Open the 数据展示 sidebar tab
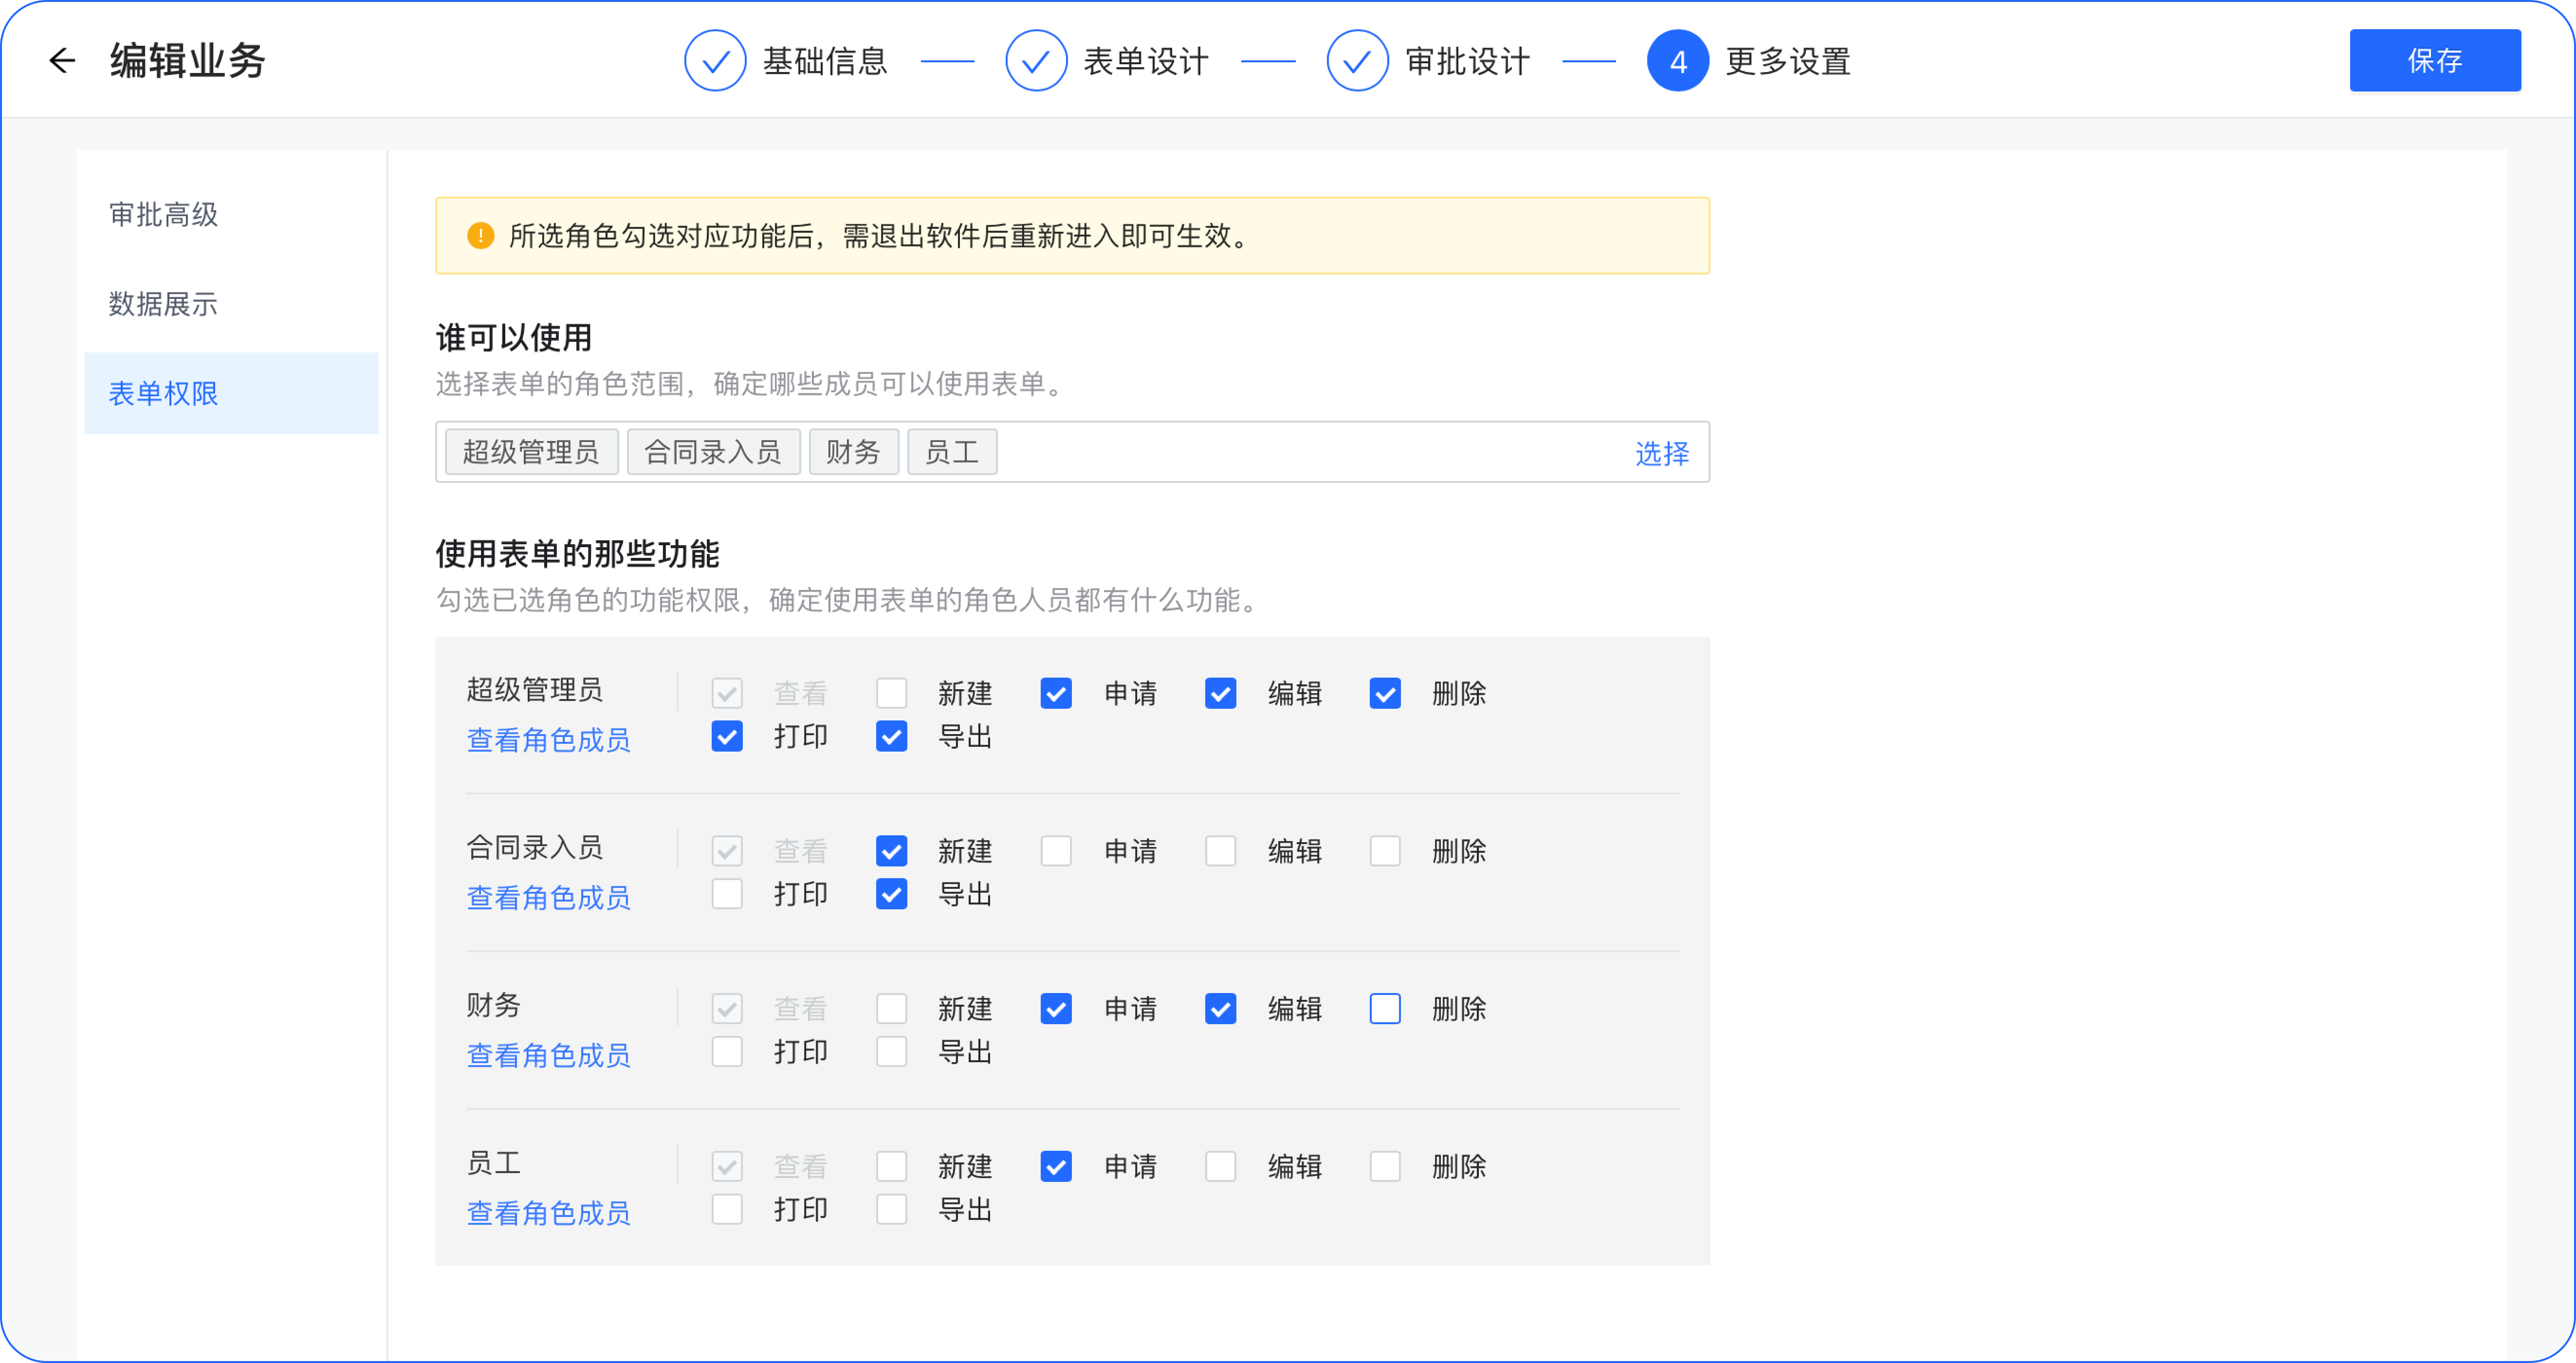The image size is (2576, 1363). click(232, 304)
